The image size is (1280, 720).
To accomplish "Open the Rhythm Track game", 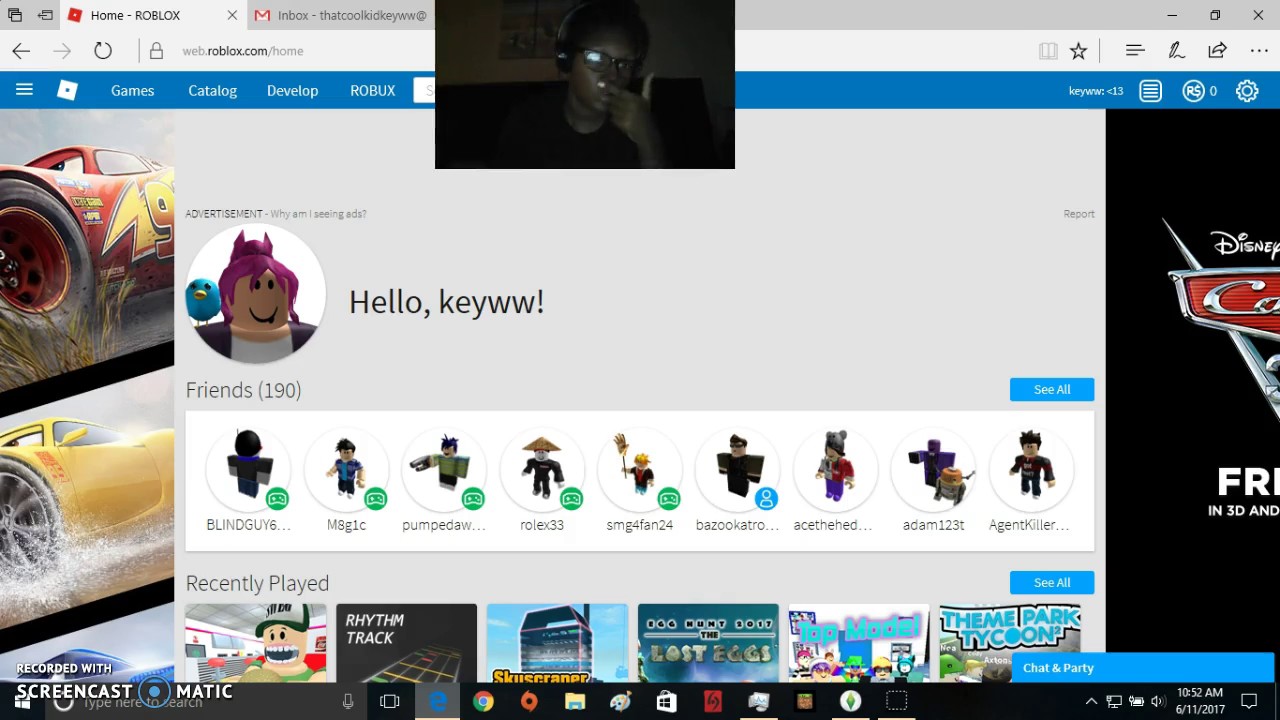I will (x=406, y=643).
